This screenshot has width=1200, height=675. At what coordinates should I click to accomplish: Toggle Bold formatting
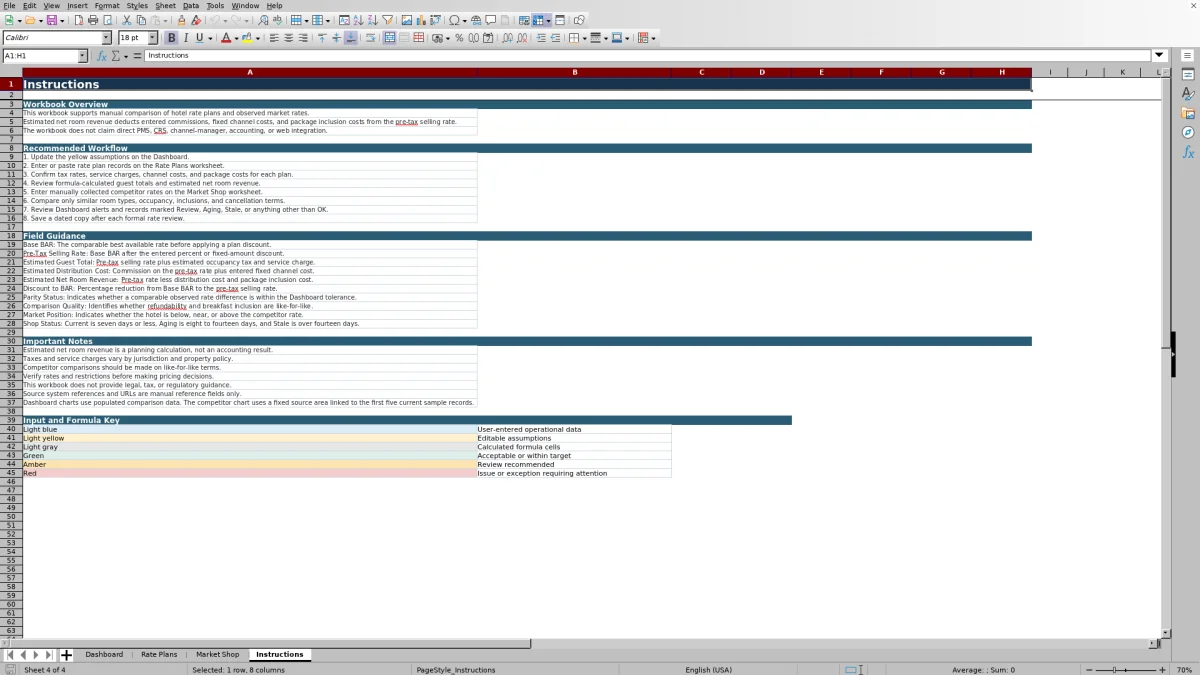click(171, 38)
